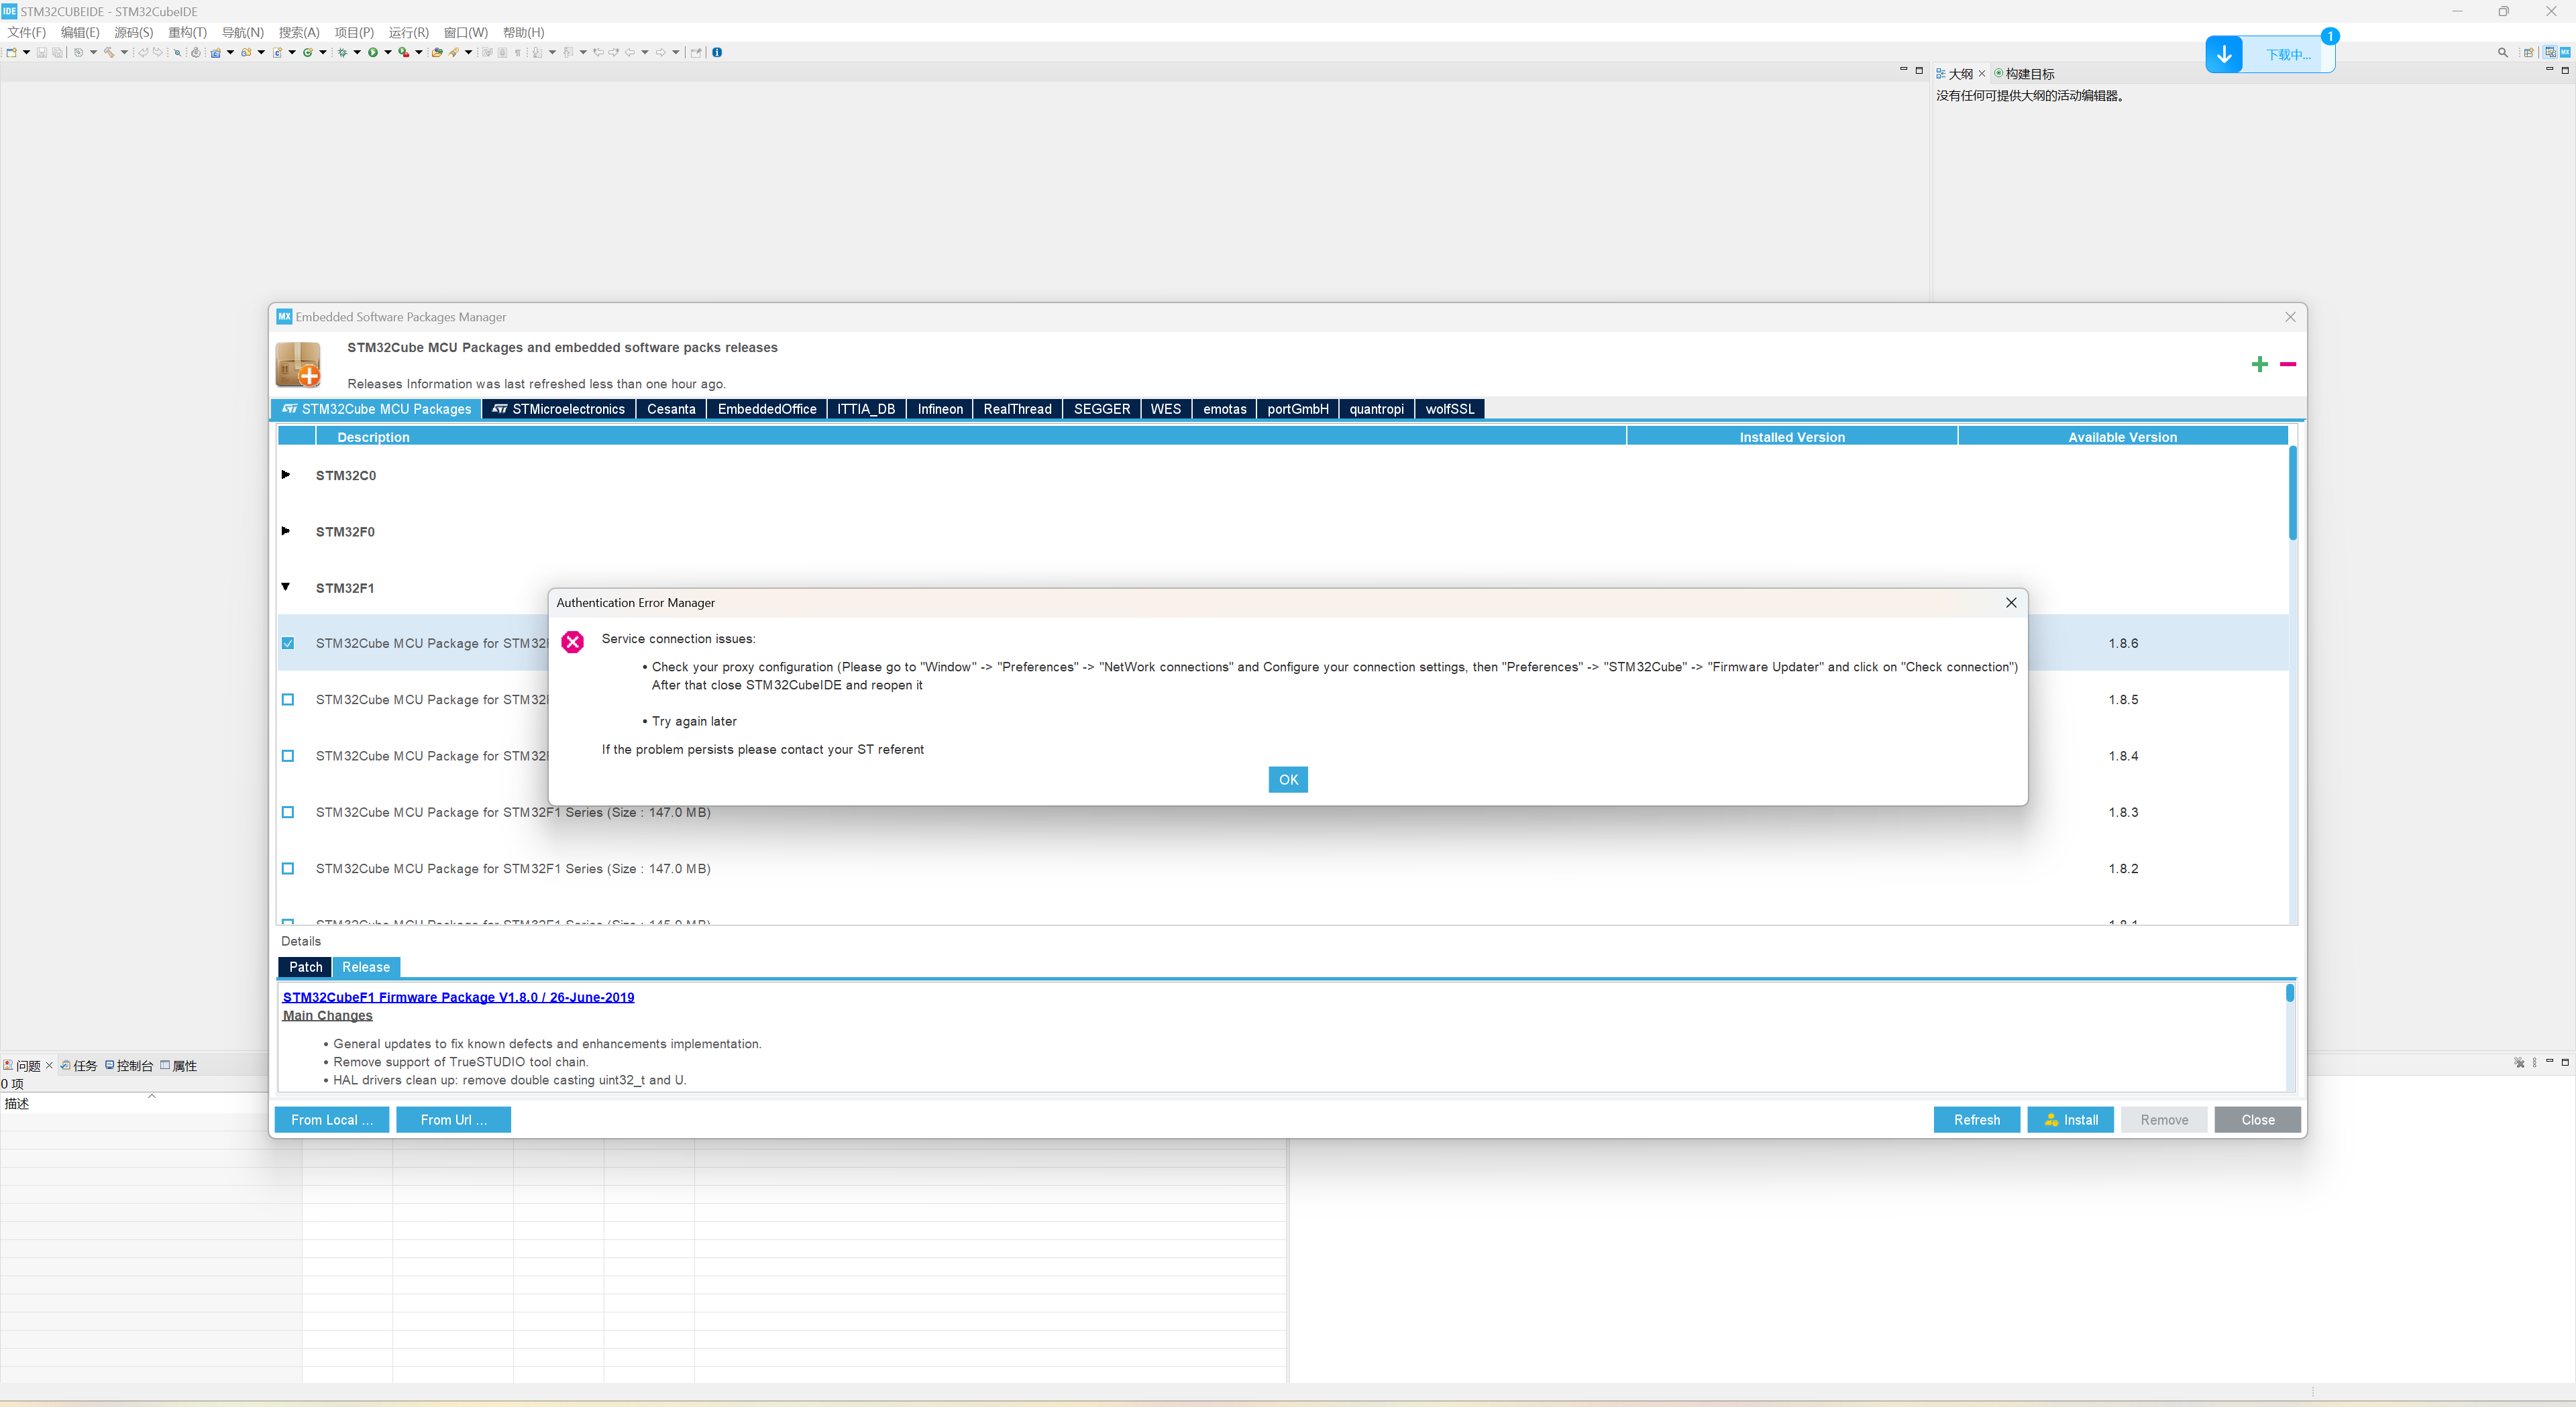Select the Debug toolbar icon
This screenshot has height=1407, width=2576.
click(342, 52)
